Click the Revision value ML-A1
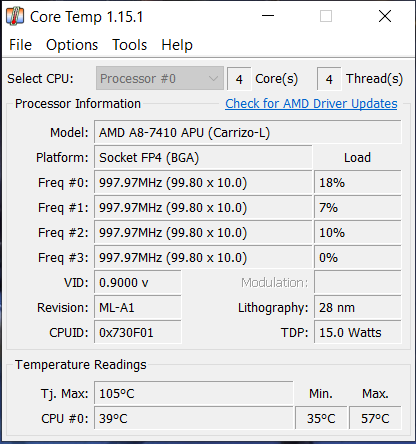Viewport: 416px width, 444px height. 138,308
